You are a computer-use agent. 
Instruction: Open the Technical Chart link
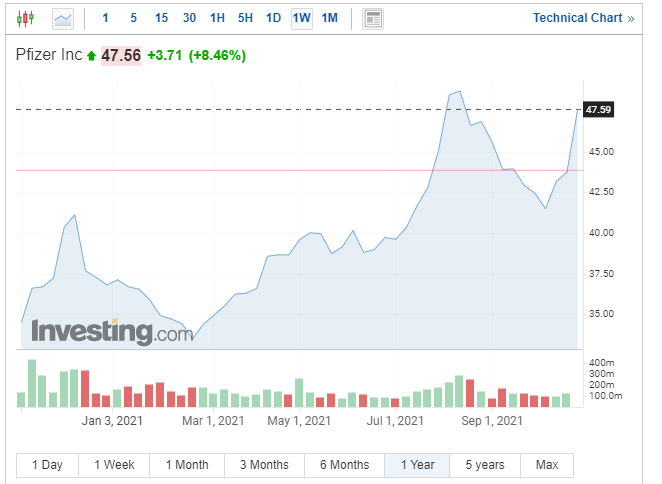coord(583,18)
